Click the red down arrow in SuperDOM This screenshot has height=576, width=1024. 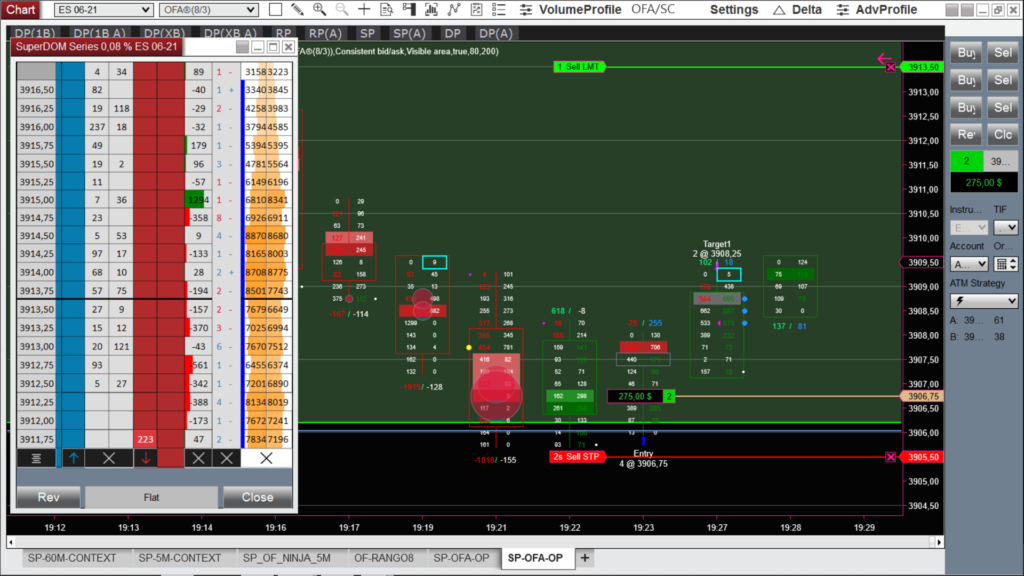pyautogui.click(x=146, y=458)
